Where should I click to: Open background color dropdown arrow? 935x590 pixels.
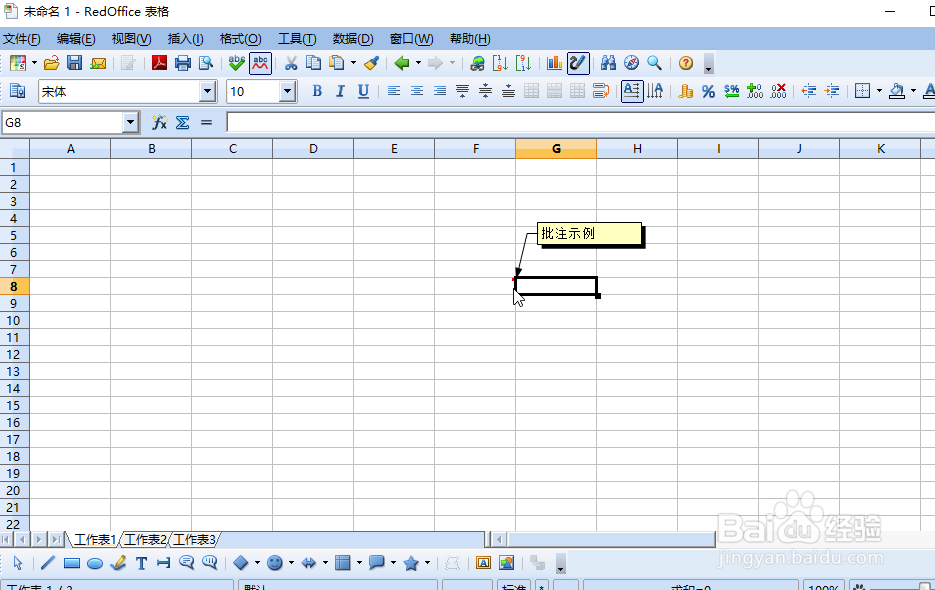(x=913, y=91)
